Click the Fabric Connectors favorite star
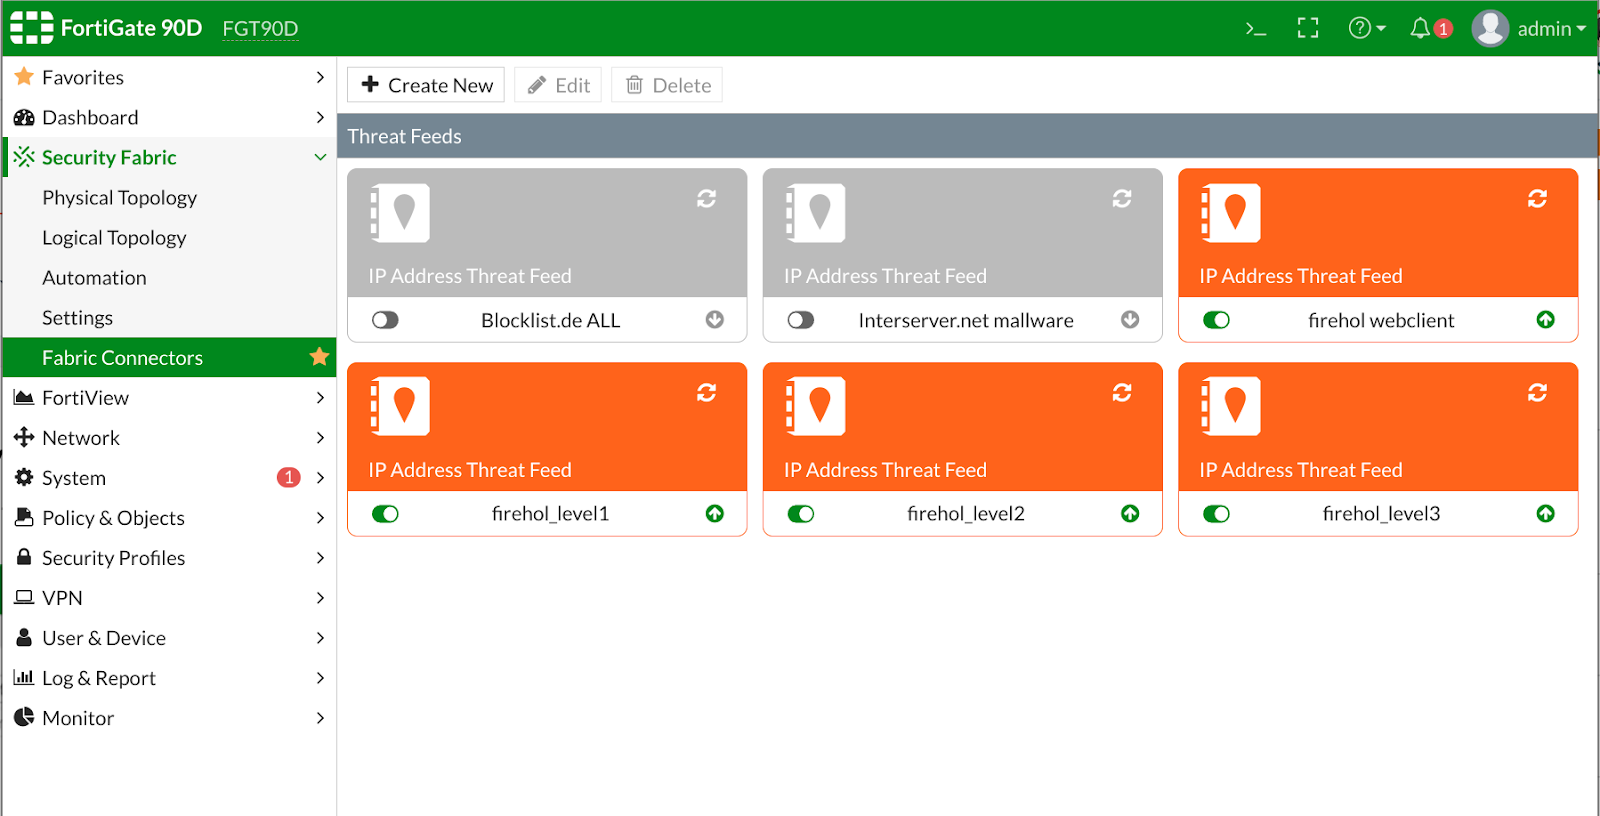 [319, 357]
